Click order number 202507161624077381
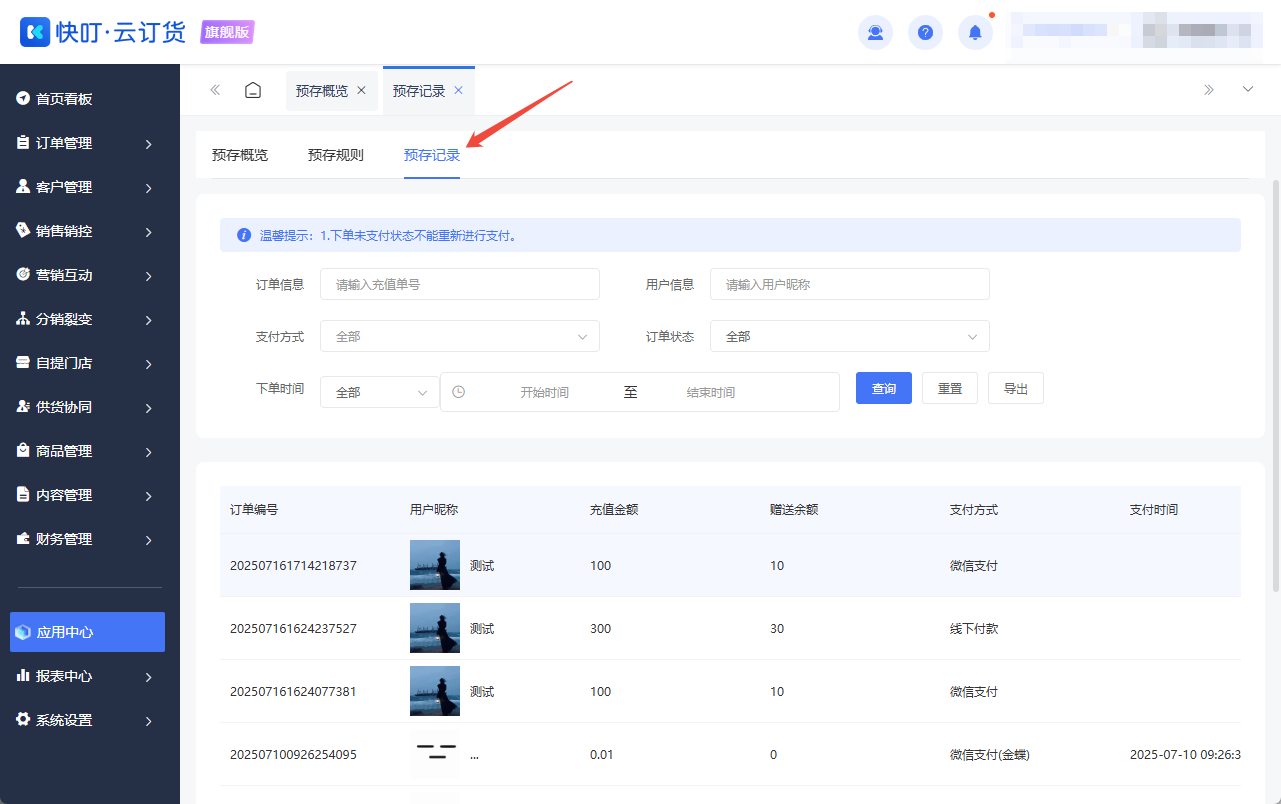The image size is (1281, 804). click(293, 692)
